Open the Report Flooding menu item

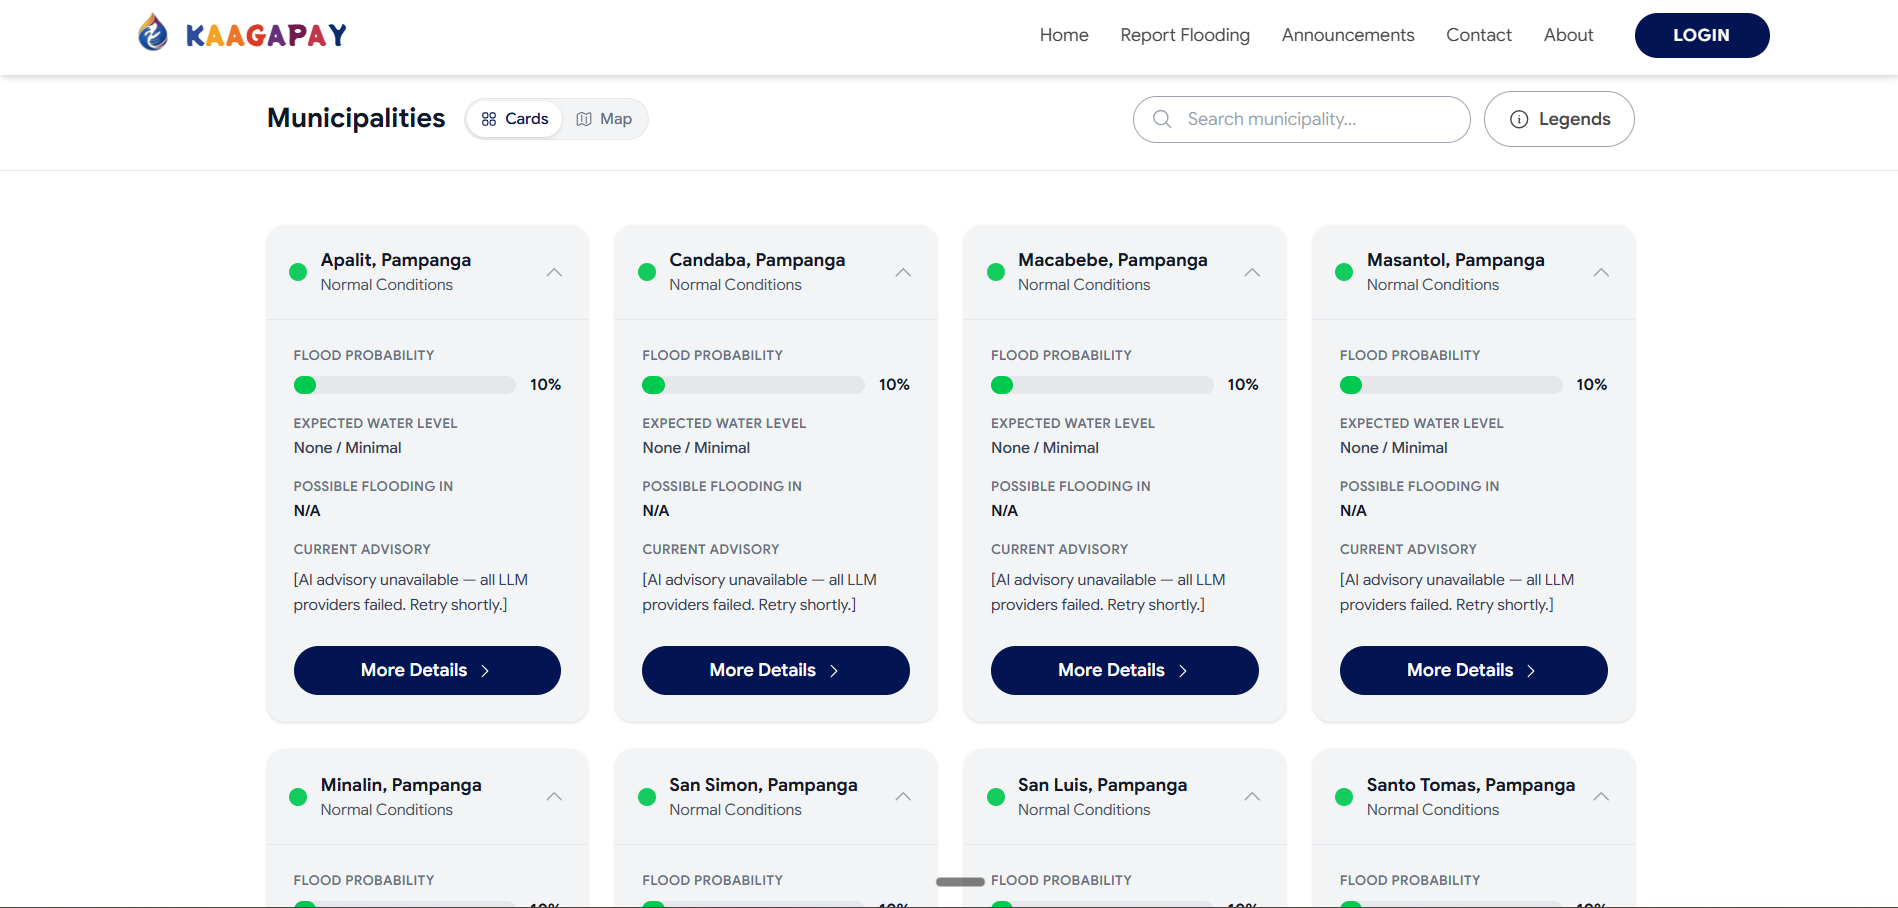[1185, 35]
